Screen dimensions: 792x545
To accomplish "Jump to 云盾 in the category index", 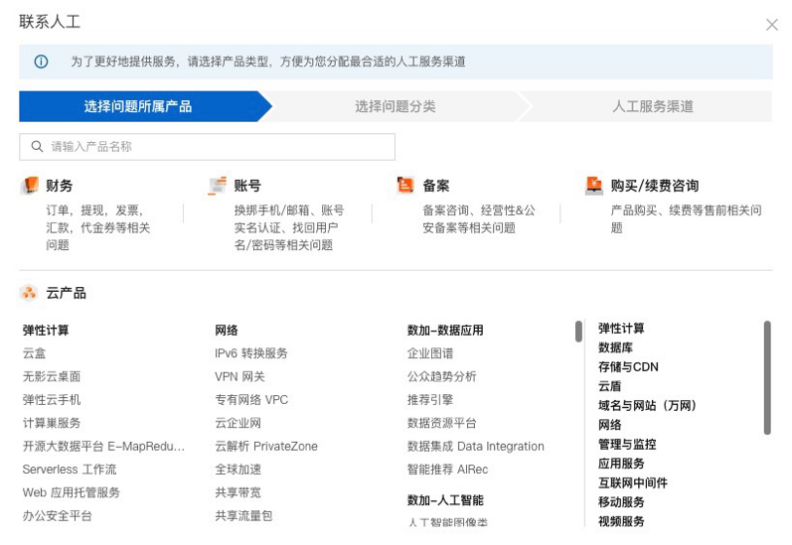I will [610, 386].
